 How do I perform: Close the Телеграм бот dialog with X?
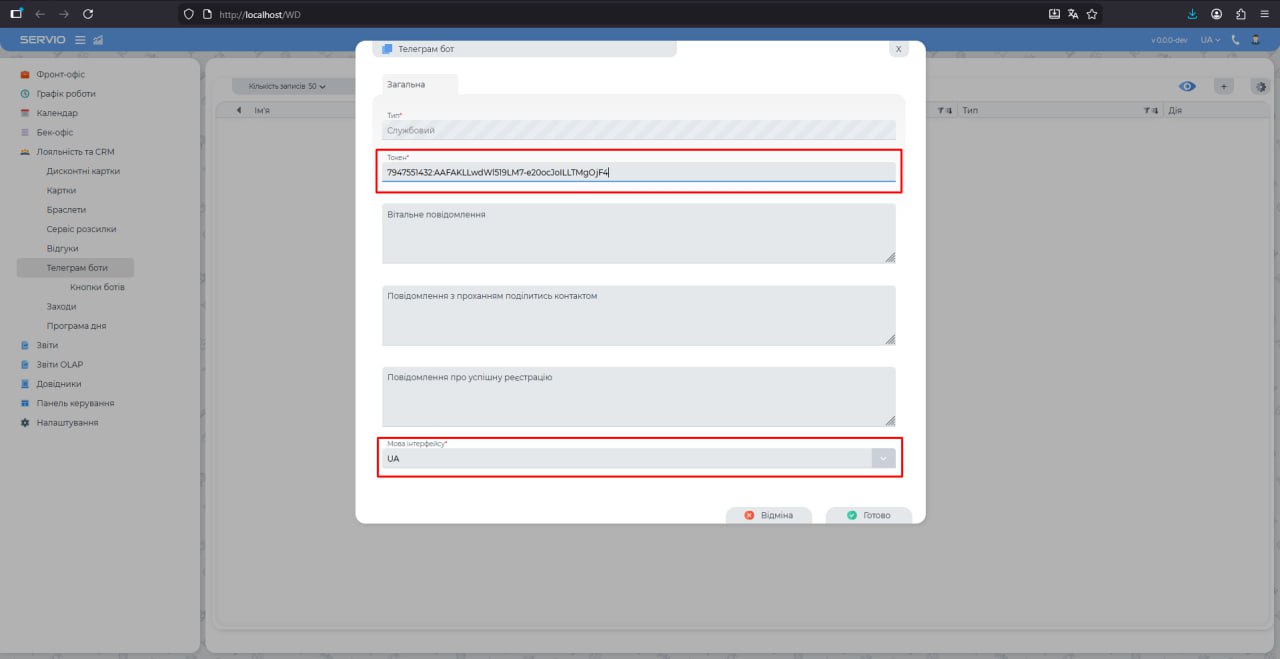point(898,48)
